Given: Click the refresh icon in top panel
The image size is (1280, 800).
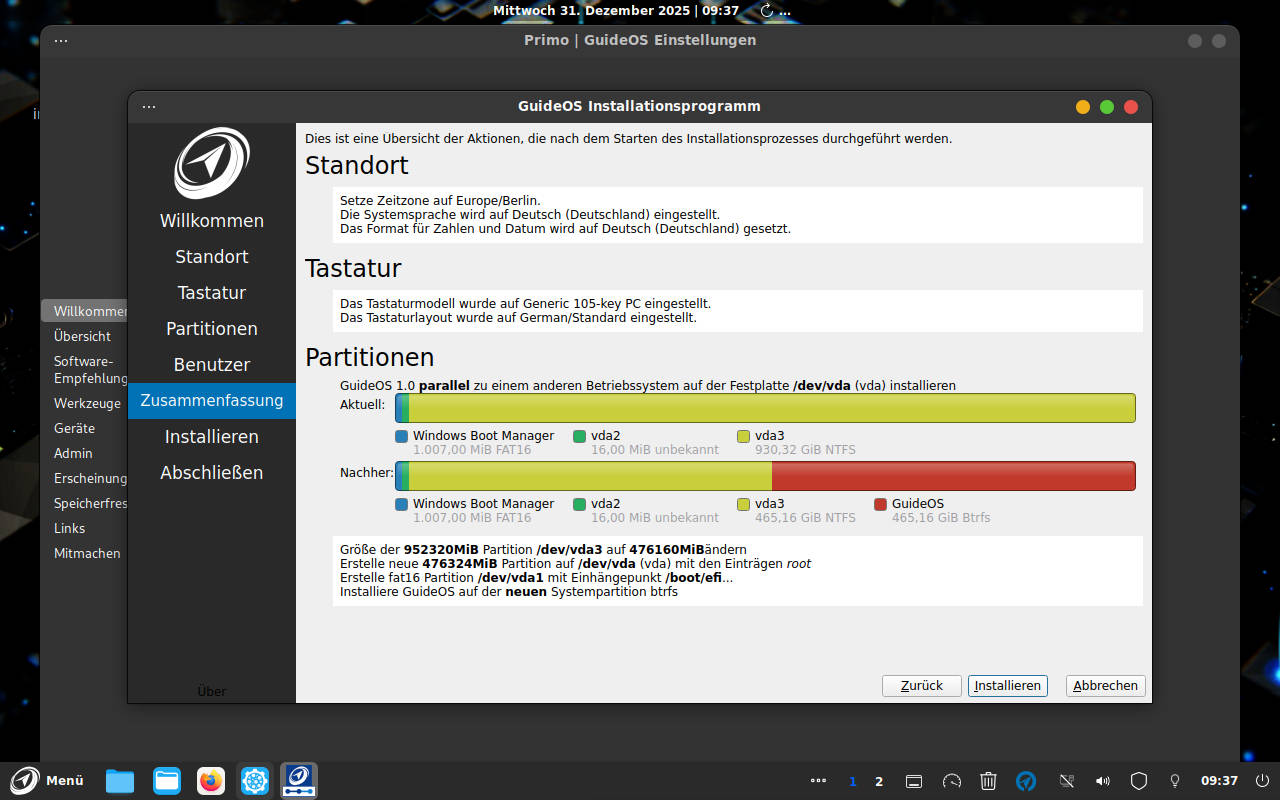Looking at the screenshot, I should (767, 10).
